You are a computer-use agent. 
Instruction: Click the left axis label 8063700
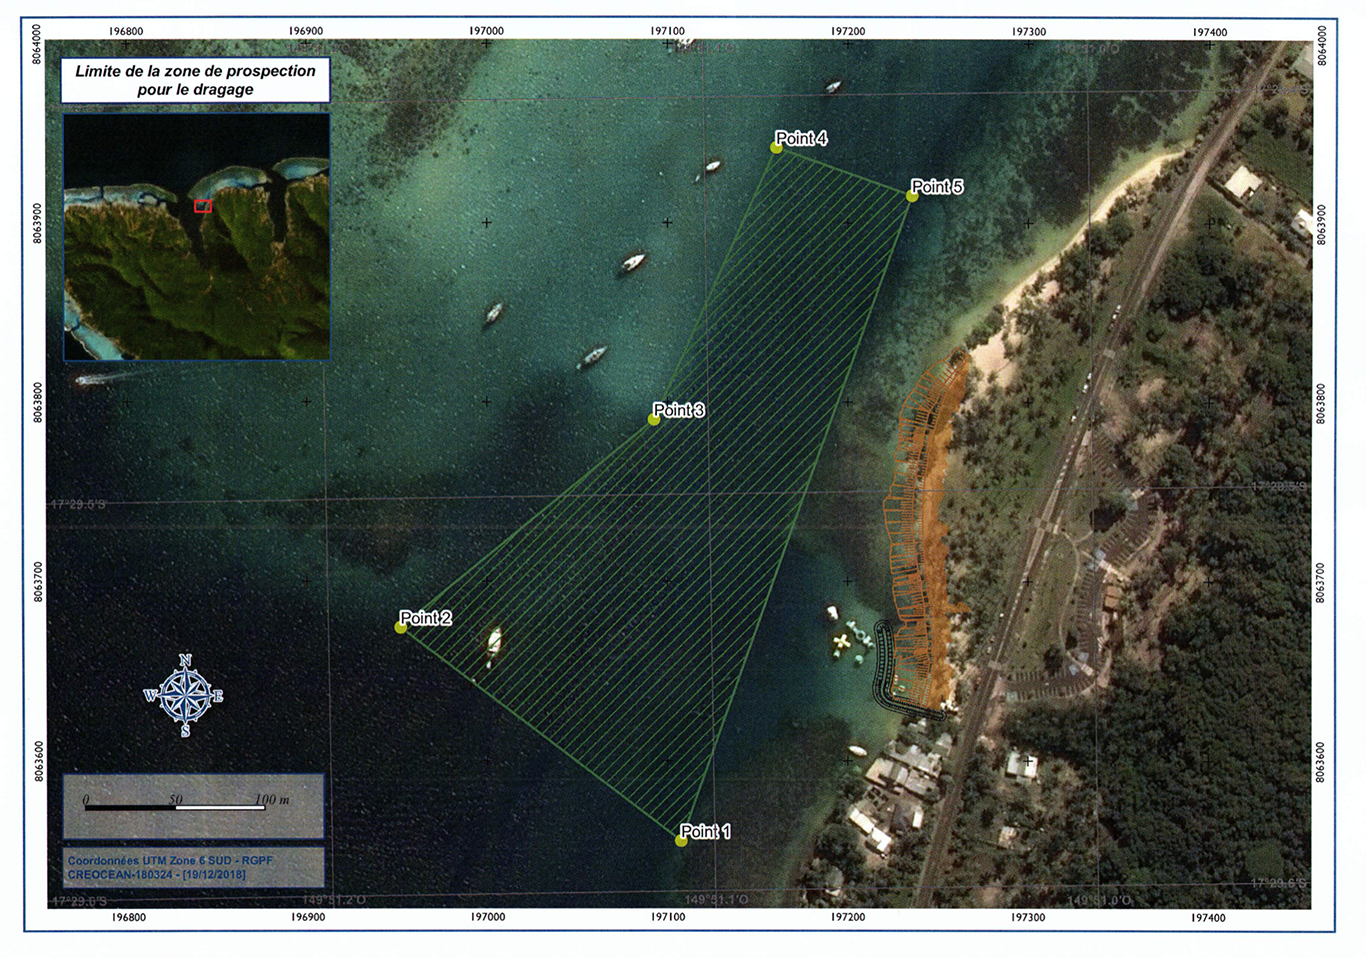click(38, 581)
